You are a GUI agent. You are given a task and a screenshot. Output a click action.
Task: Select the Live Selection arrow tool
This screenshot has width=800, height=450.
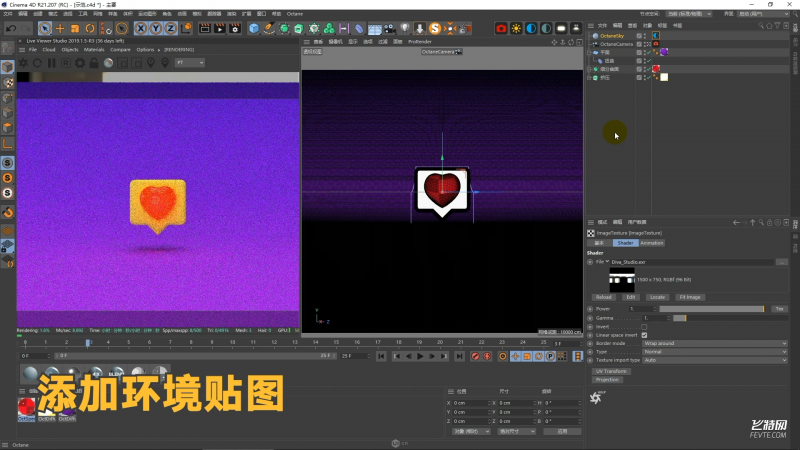tap(45, 29)
